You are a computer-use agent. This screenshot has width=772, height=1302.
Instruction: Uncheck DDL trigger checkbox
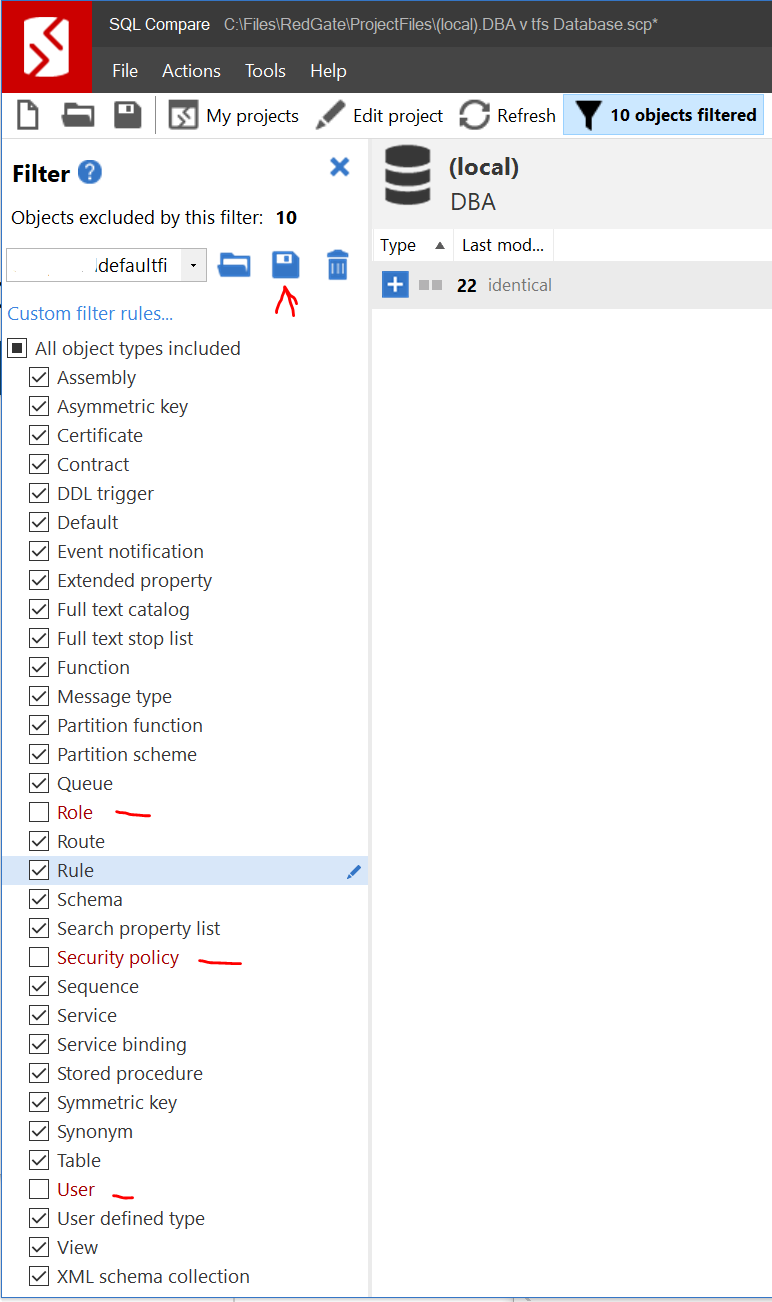[39, 494]
